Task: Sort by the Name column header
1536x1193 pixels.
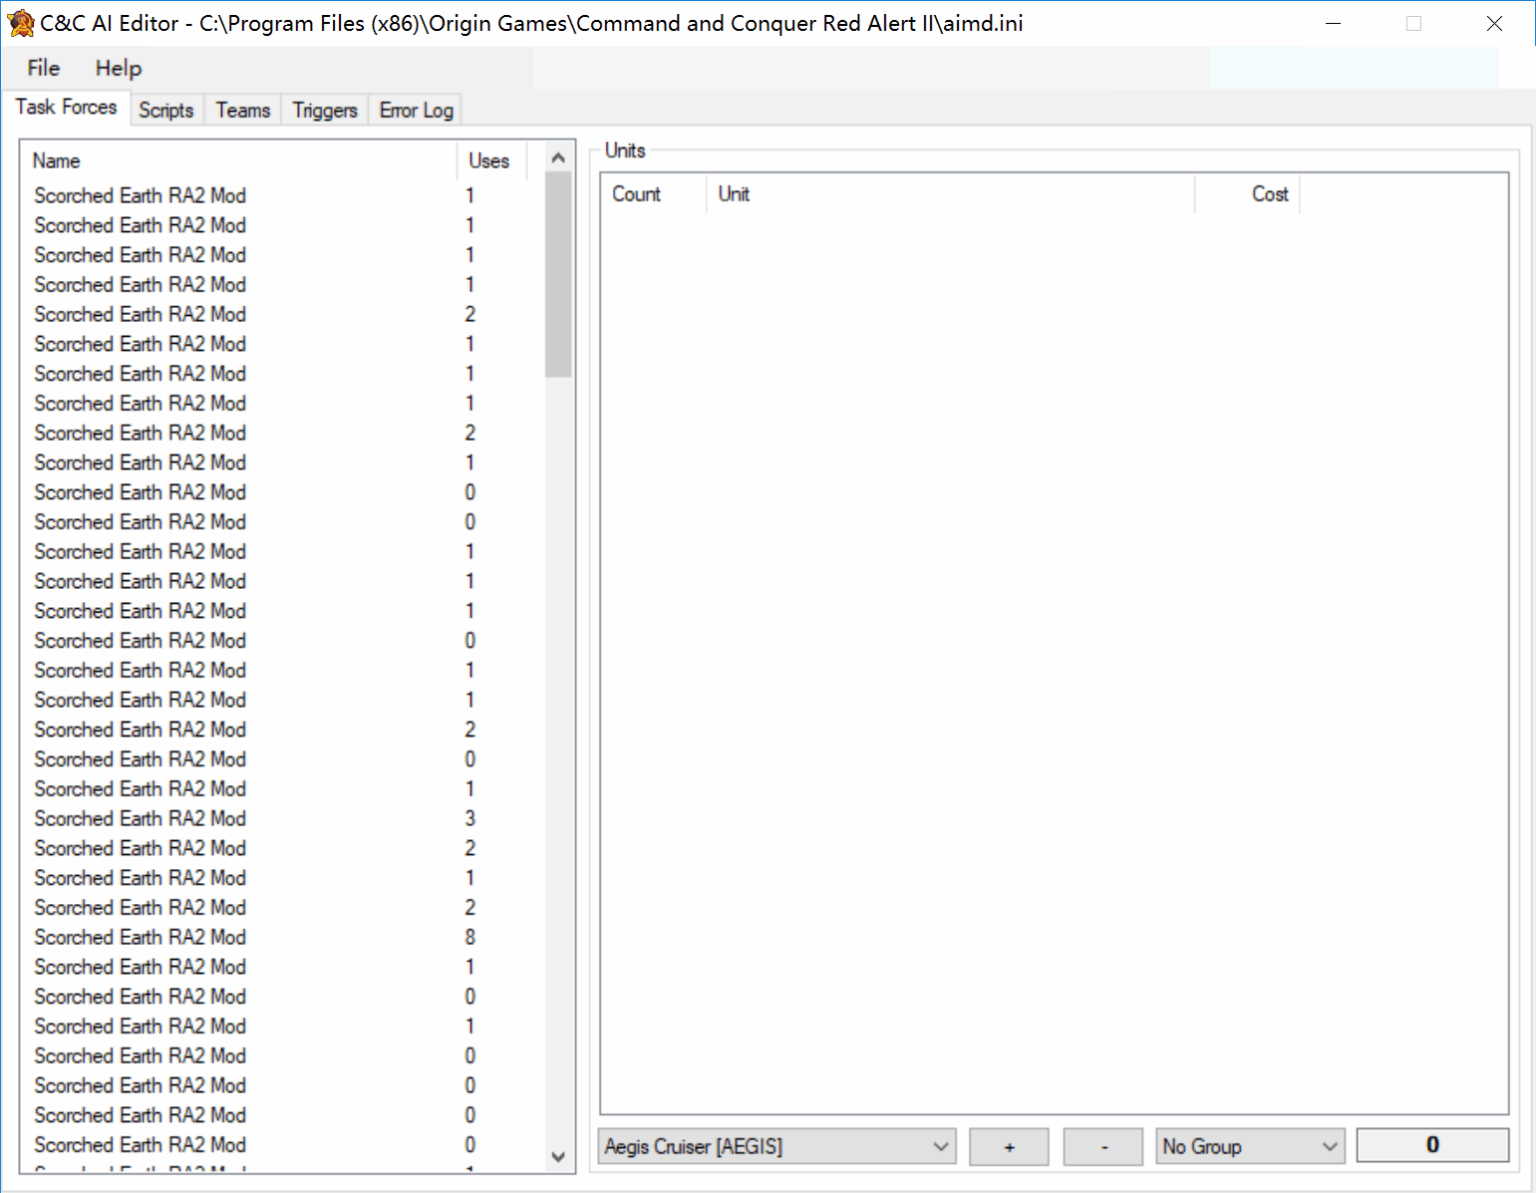Action: tap(56, 160)
